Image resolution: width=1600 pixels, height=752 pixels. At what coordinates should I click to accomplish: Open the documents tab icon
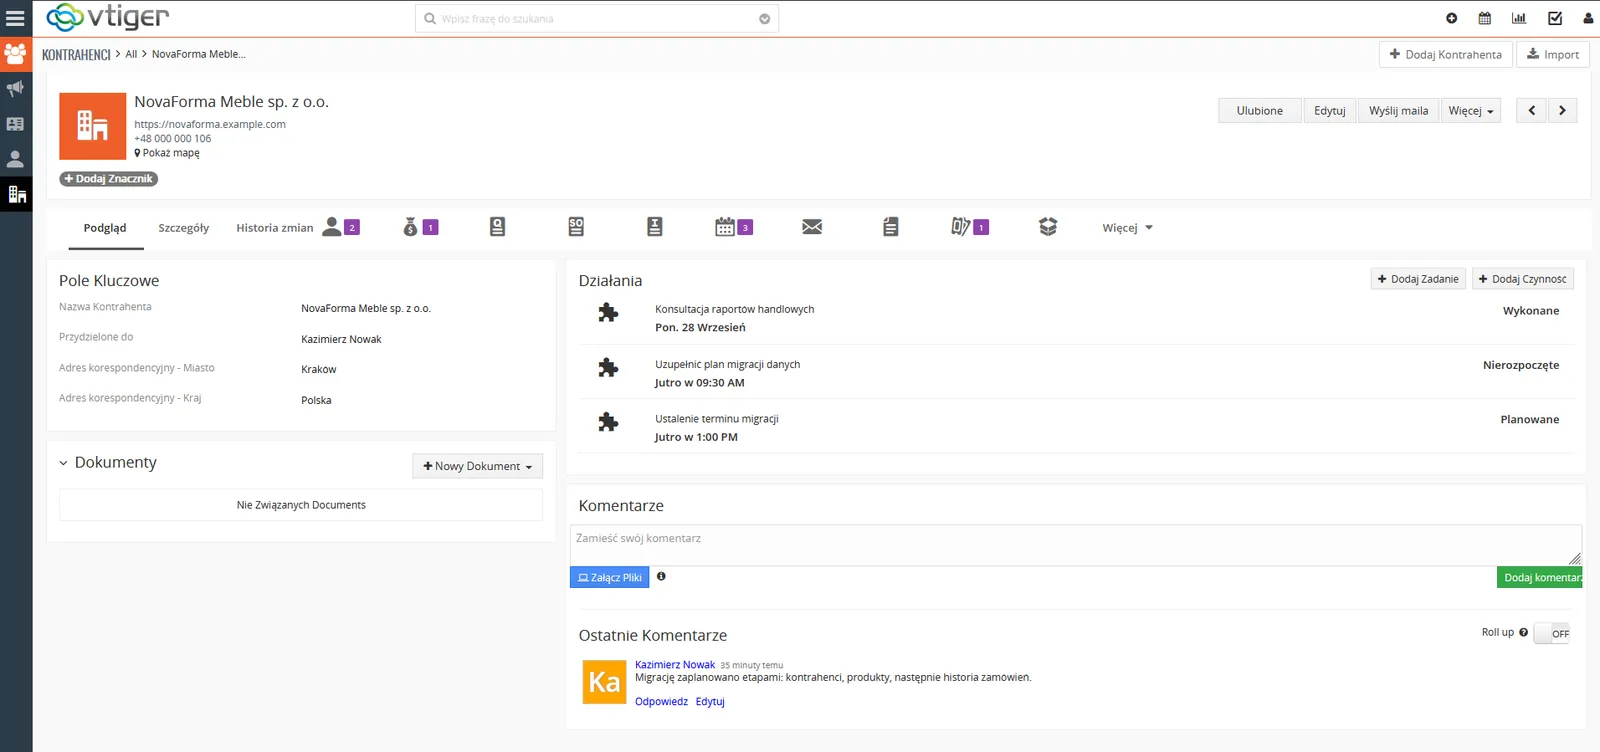point(891,227)
